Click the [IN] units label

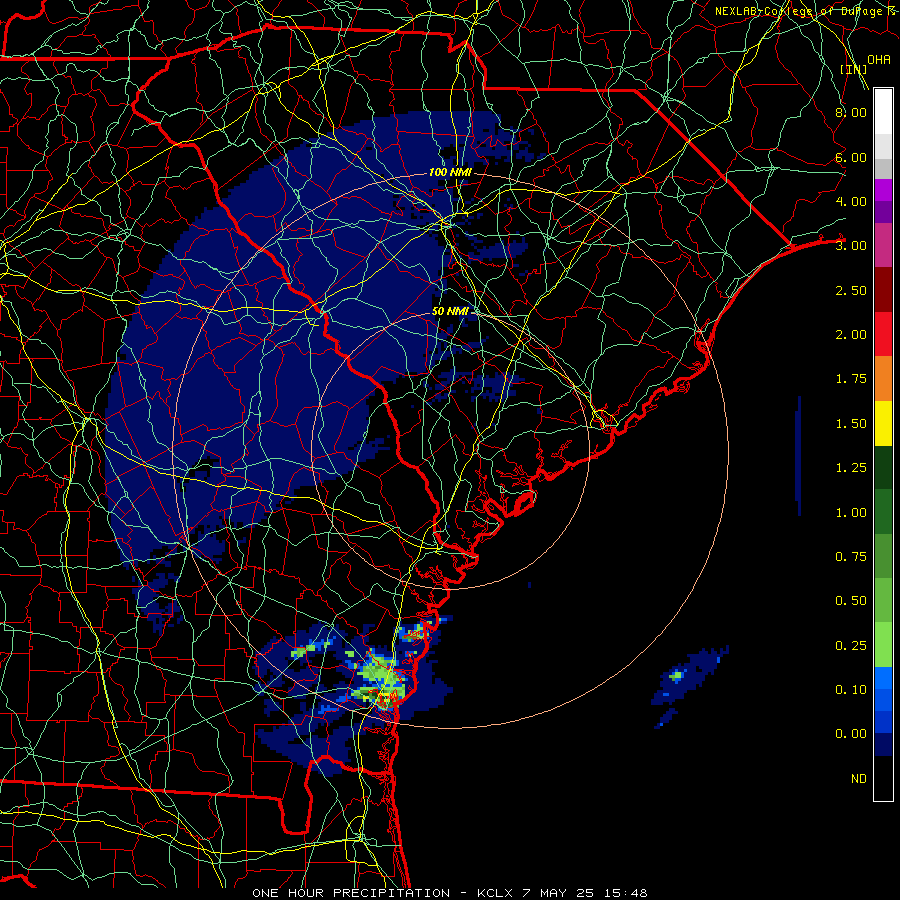click(853, 69)
